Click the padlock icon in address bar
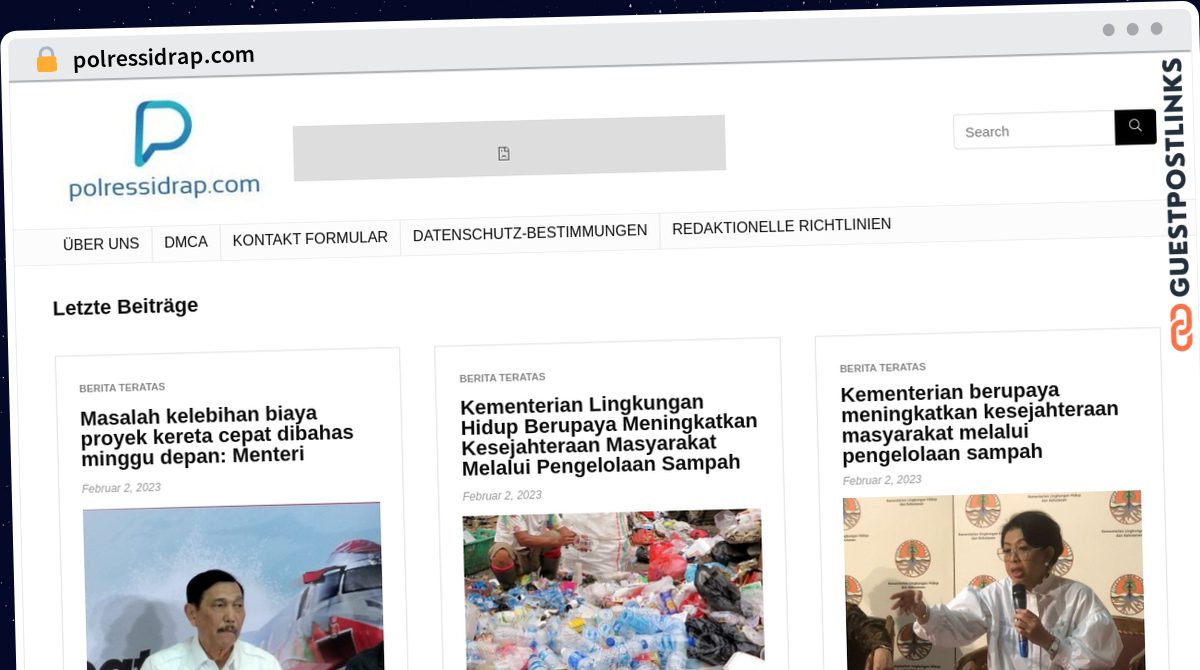This screenshot has height=670, width=1200. (46, 60)
